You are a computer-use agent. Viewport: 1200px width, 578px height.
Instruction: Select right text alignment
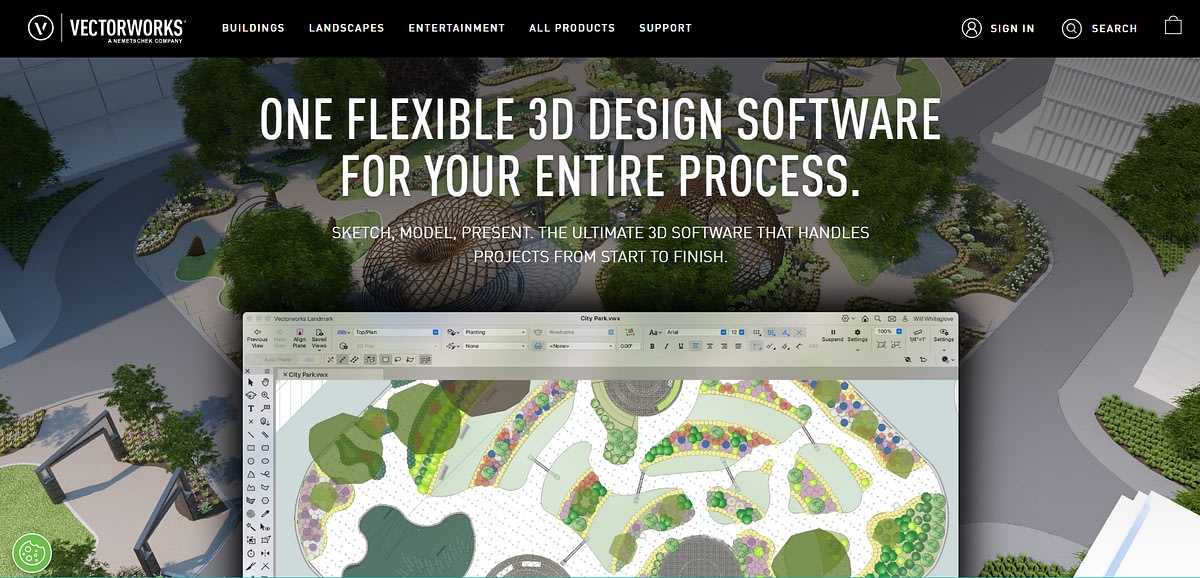724,346
